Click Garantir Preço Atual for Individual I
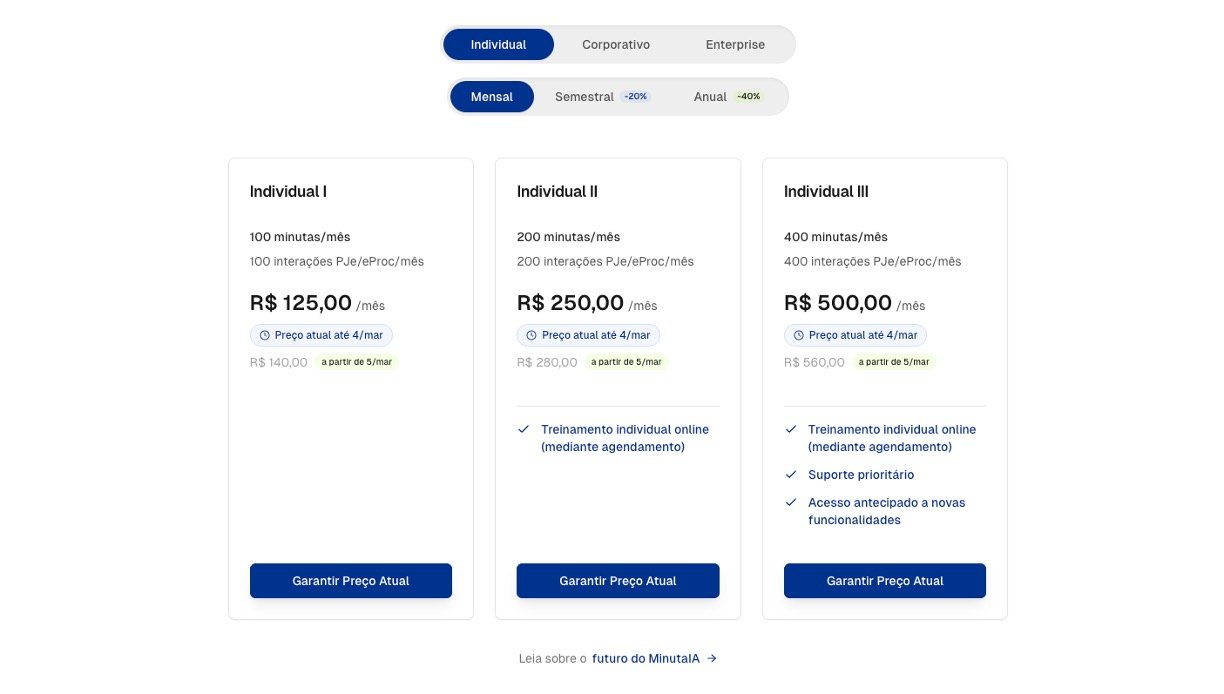This screenshot has height=694, width=1224. [x=351, y=581]
